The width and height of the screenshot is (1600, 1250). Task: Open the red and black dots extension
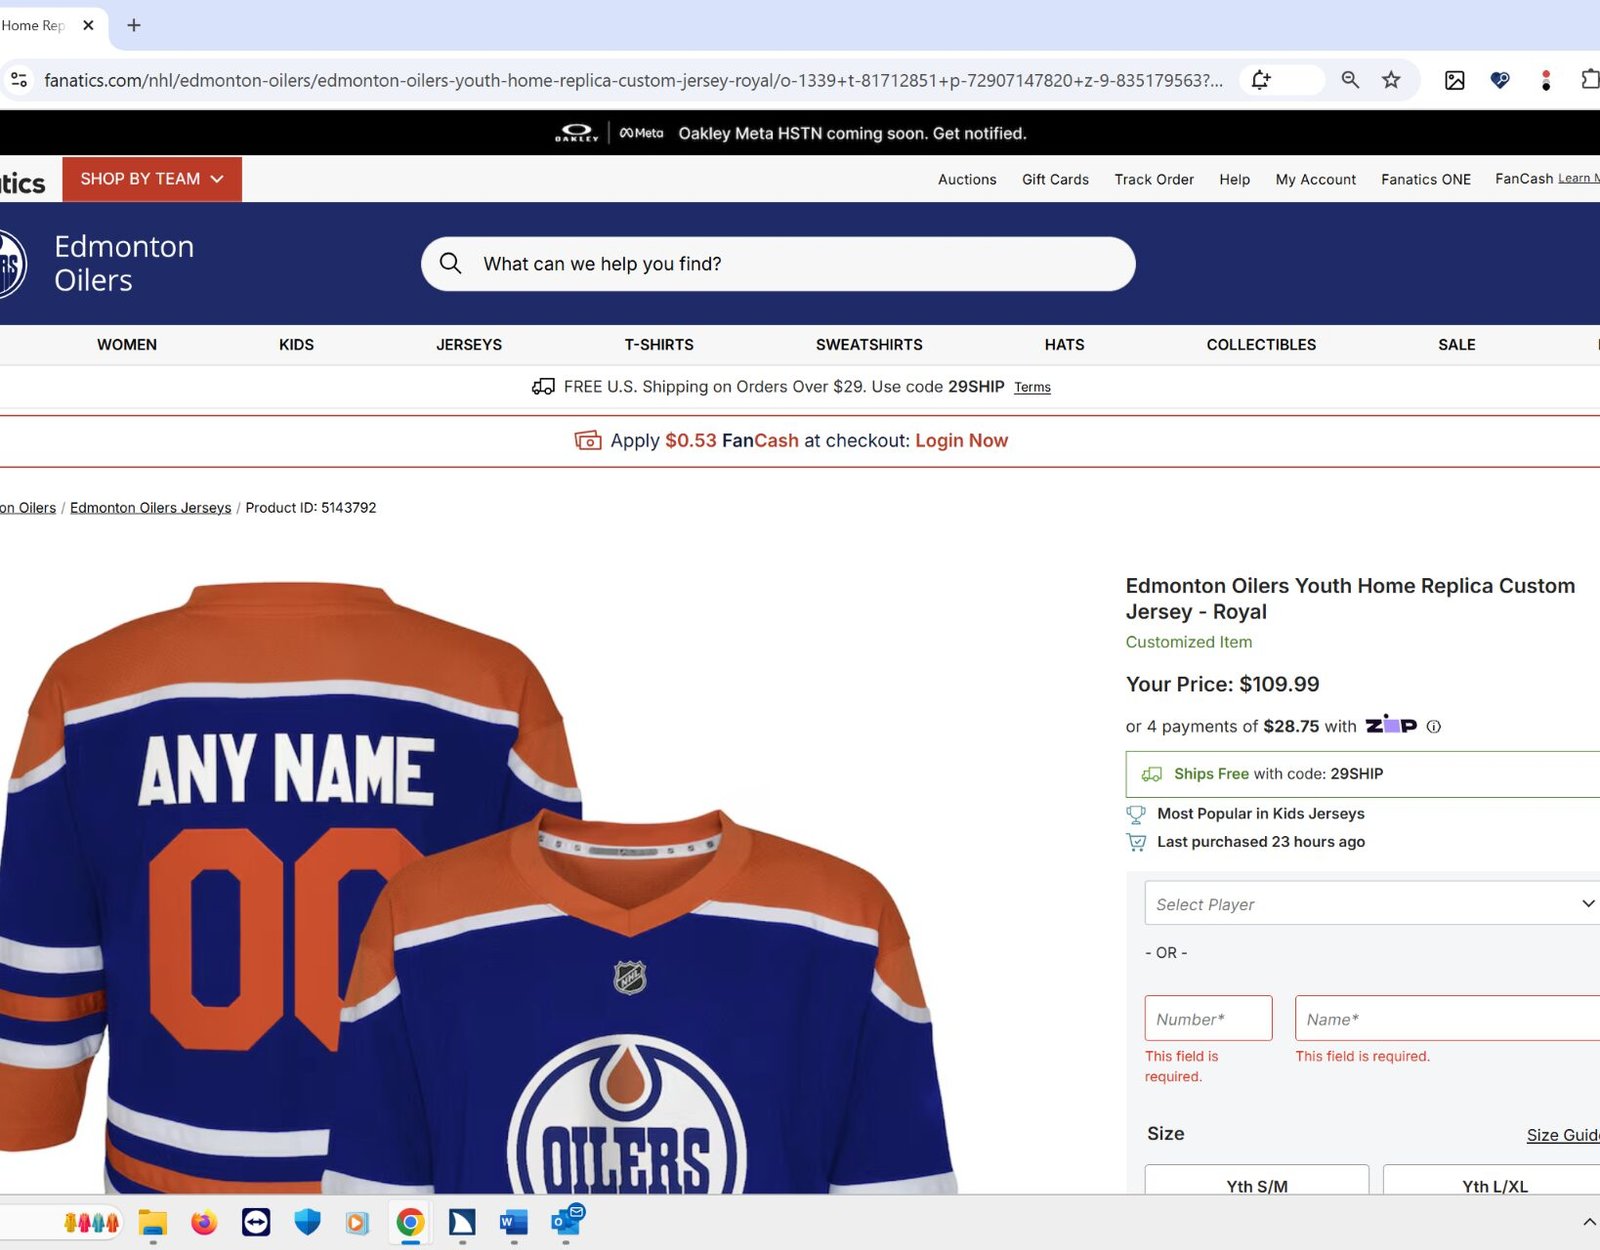[1546, 80]
